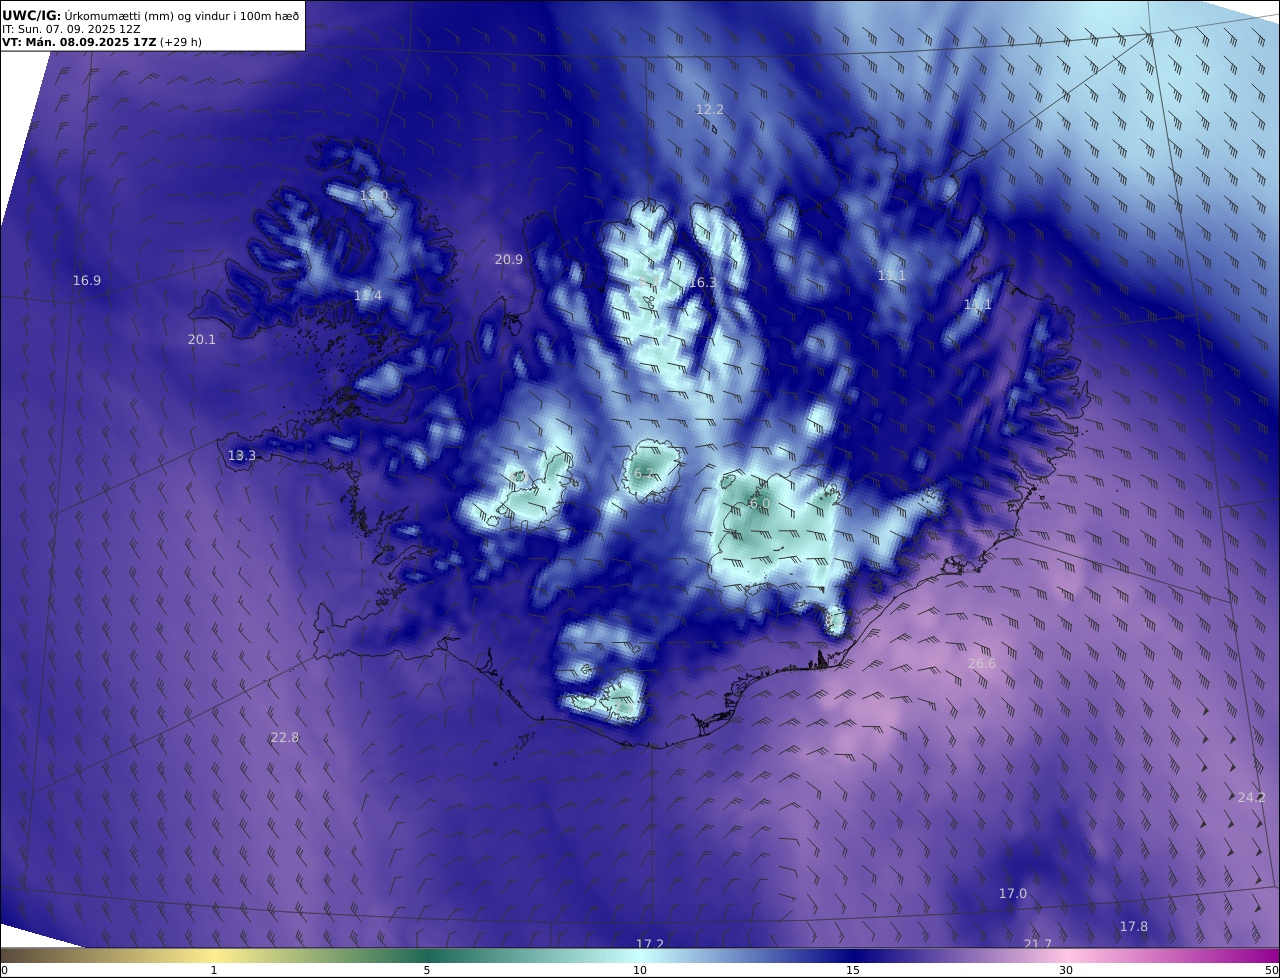Click the UWC/IG title text

pos(32,15)
